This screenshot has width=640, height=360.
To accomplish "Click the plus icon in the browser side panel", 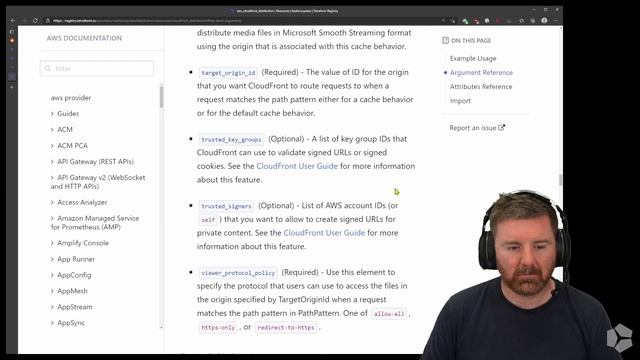I will [12, 87].
